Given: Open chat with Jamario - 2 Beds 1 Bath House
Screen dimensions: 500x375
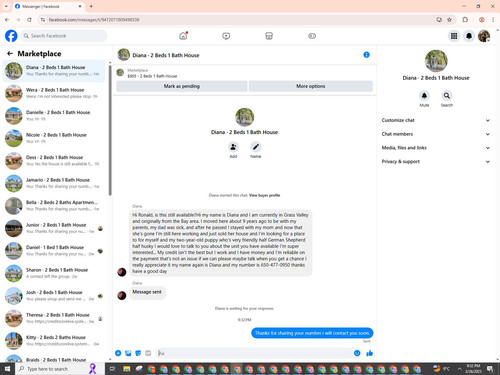Looking at the screenshot, I should pos(54,183).
